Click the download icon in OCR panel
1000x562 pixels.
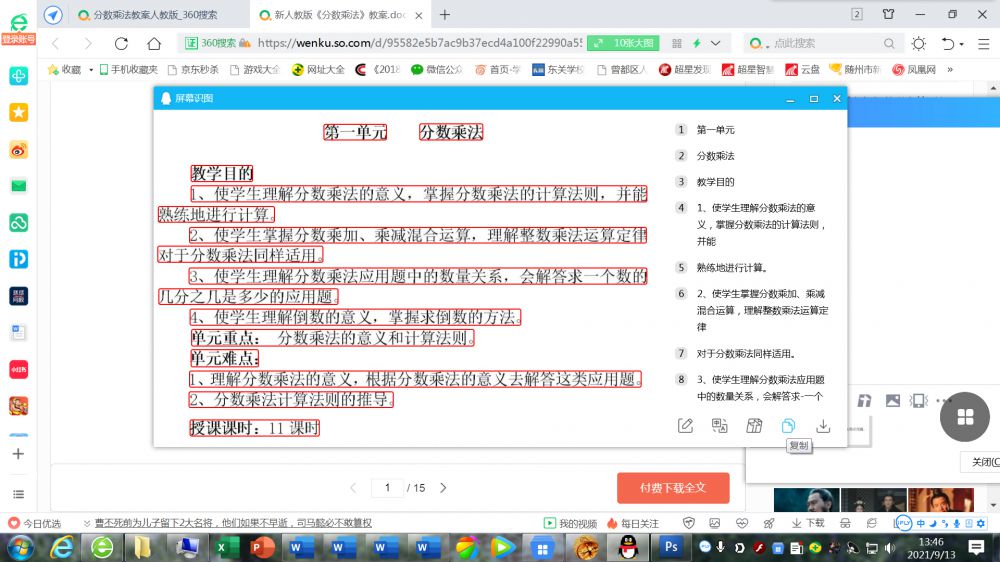coord(823,426)
